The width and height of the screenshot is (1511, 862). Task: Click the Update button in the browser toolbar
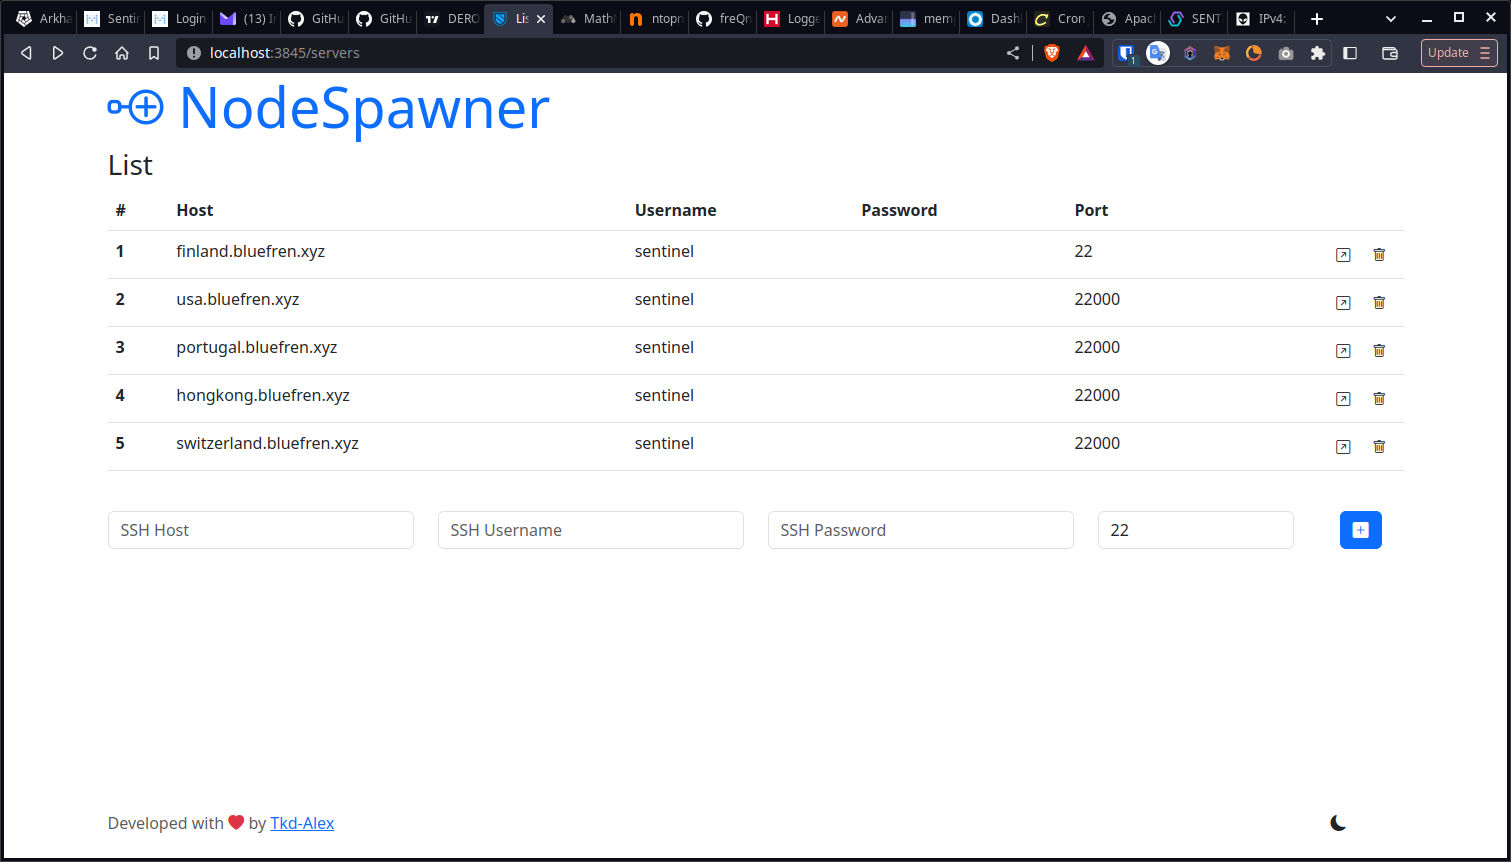click(x=1448, y=52)
